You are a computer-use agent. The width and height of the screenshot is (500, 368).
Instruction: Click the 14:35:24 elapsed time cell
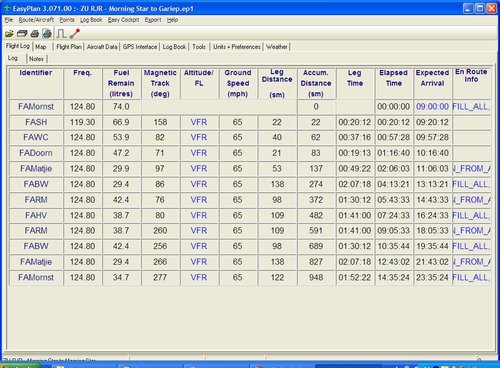394,277
